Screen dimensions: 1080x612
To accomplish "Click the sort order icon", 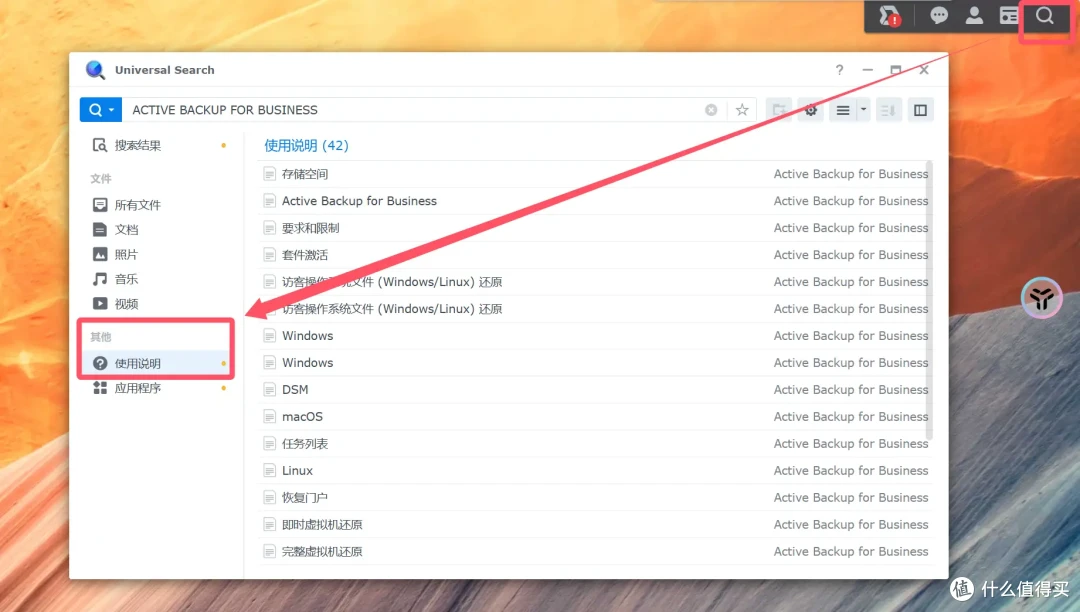I will click(x=889, y=110).
